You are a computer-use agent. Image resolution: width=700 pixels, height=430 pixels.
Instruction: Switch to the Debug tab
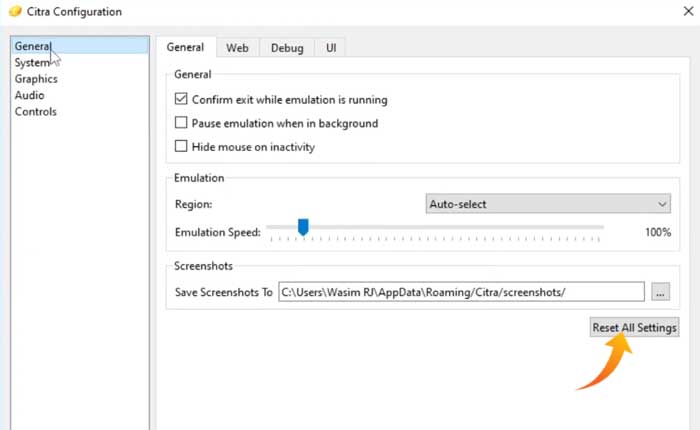(x=287, y=48)
